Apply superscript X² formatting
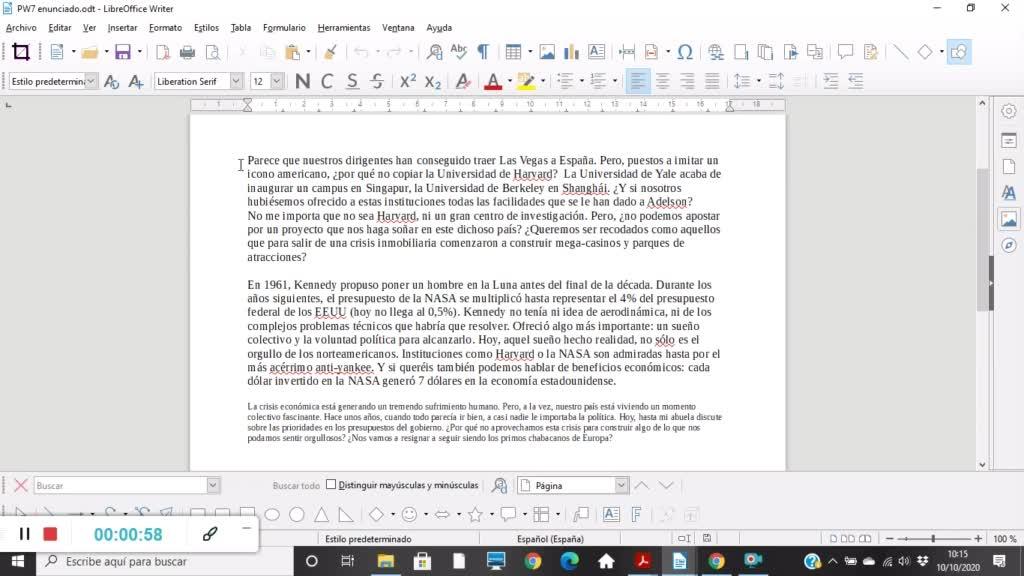Screen dimensions: 1024x576 (408, 81)
